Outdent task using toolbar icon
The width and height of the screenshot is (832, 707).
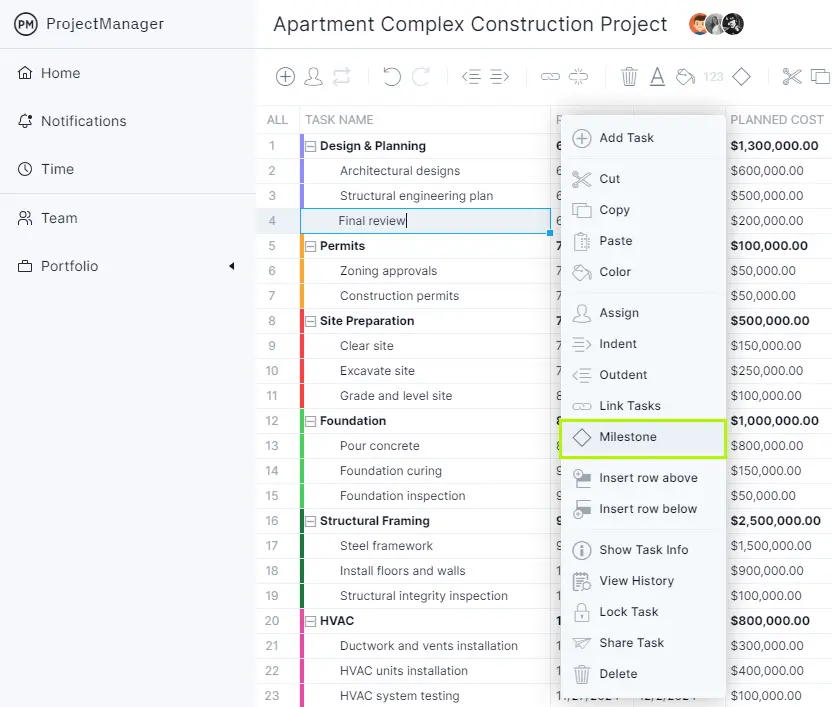tap(471, 77)
